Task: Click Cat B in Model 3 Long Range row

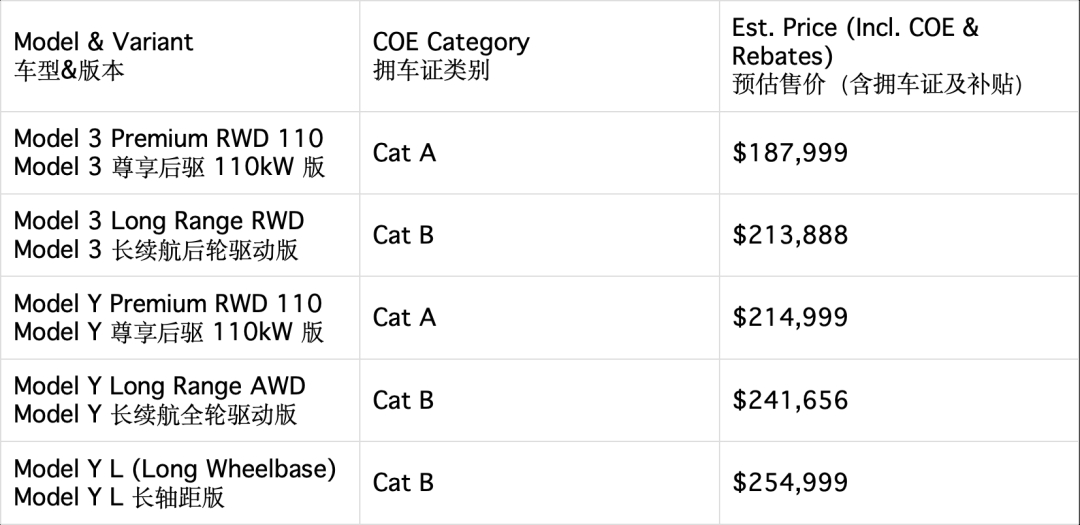Action: click(403, 235)
